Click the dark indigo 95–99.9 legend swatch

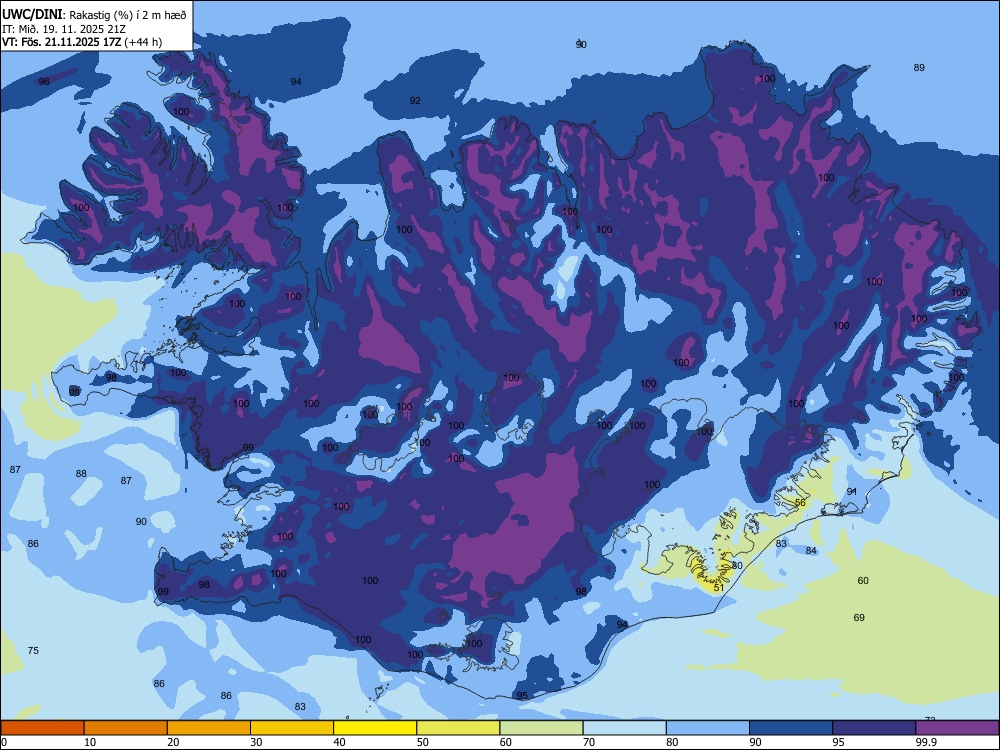[x=874, y=728]
